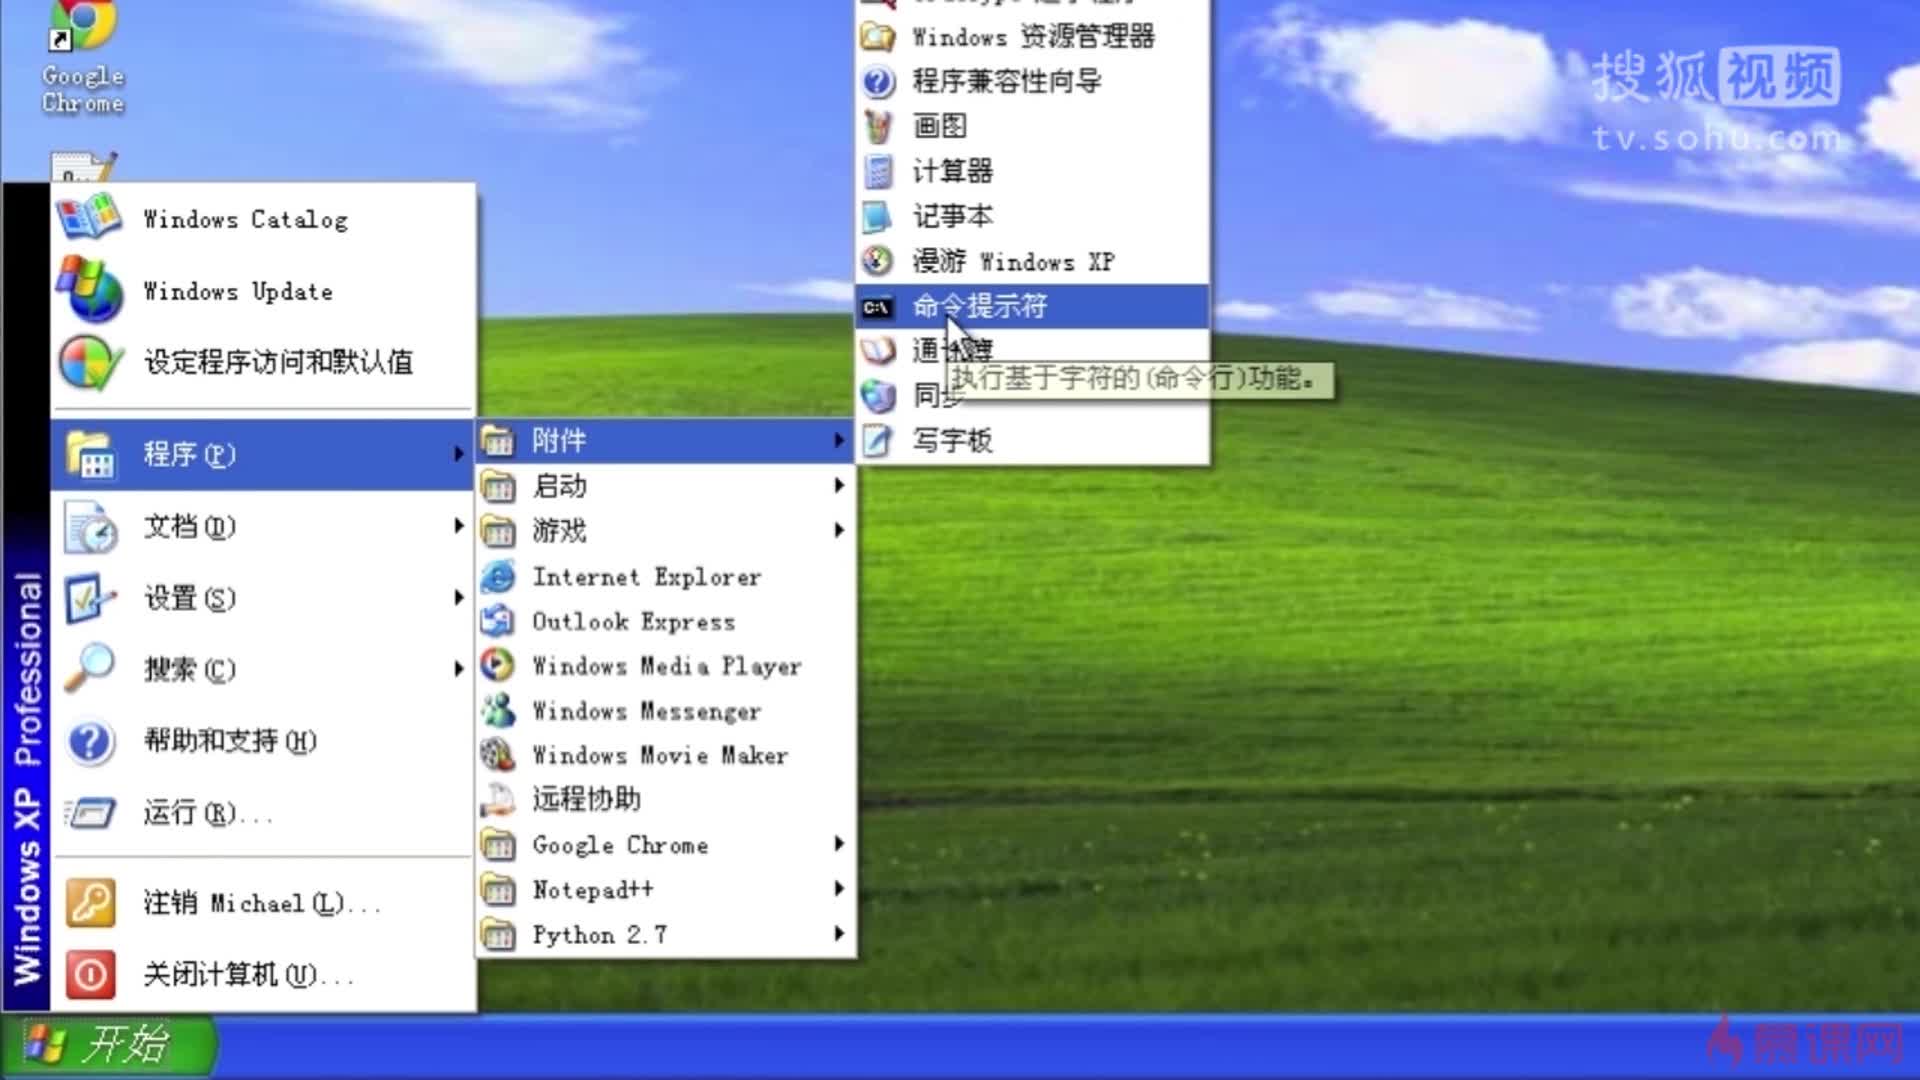The height and width of the screenshot is (1080, 1920).
Task: Select the 启动 folder icon
Action: [498, 487]
